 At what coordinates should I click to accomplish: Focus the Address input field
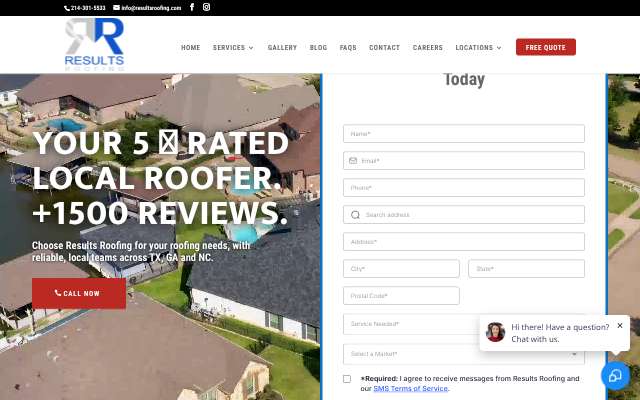pyautogui.click(x=464, y=242)
